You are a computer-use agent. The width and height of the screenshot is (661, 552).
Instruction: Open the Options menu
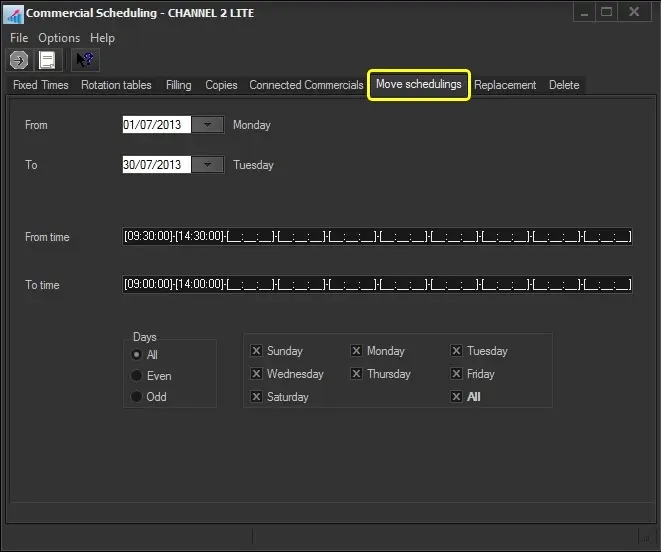point(59,38)
